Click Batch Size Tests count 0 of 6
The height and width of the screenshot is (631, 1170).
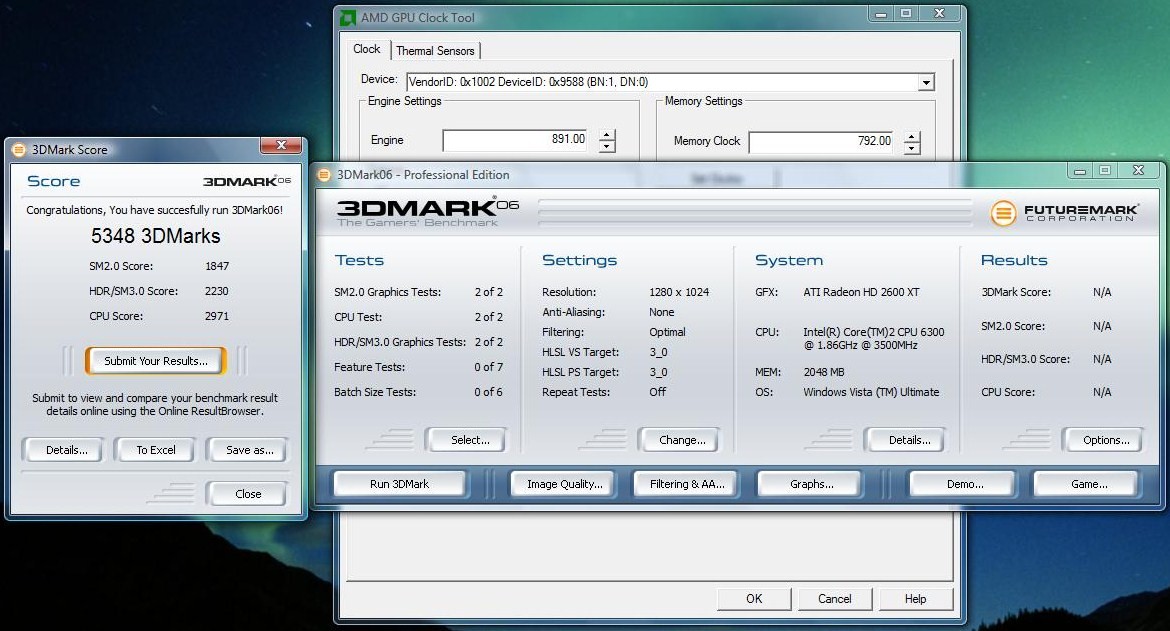coord(489,392)
